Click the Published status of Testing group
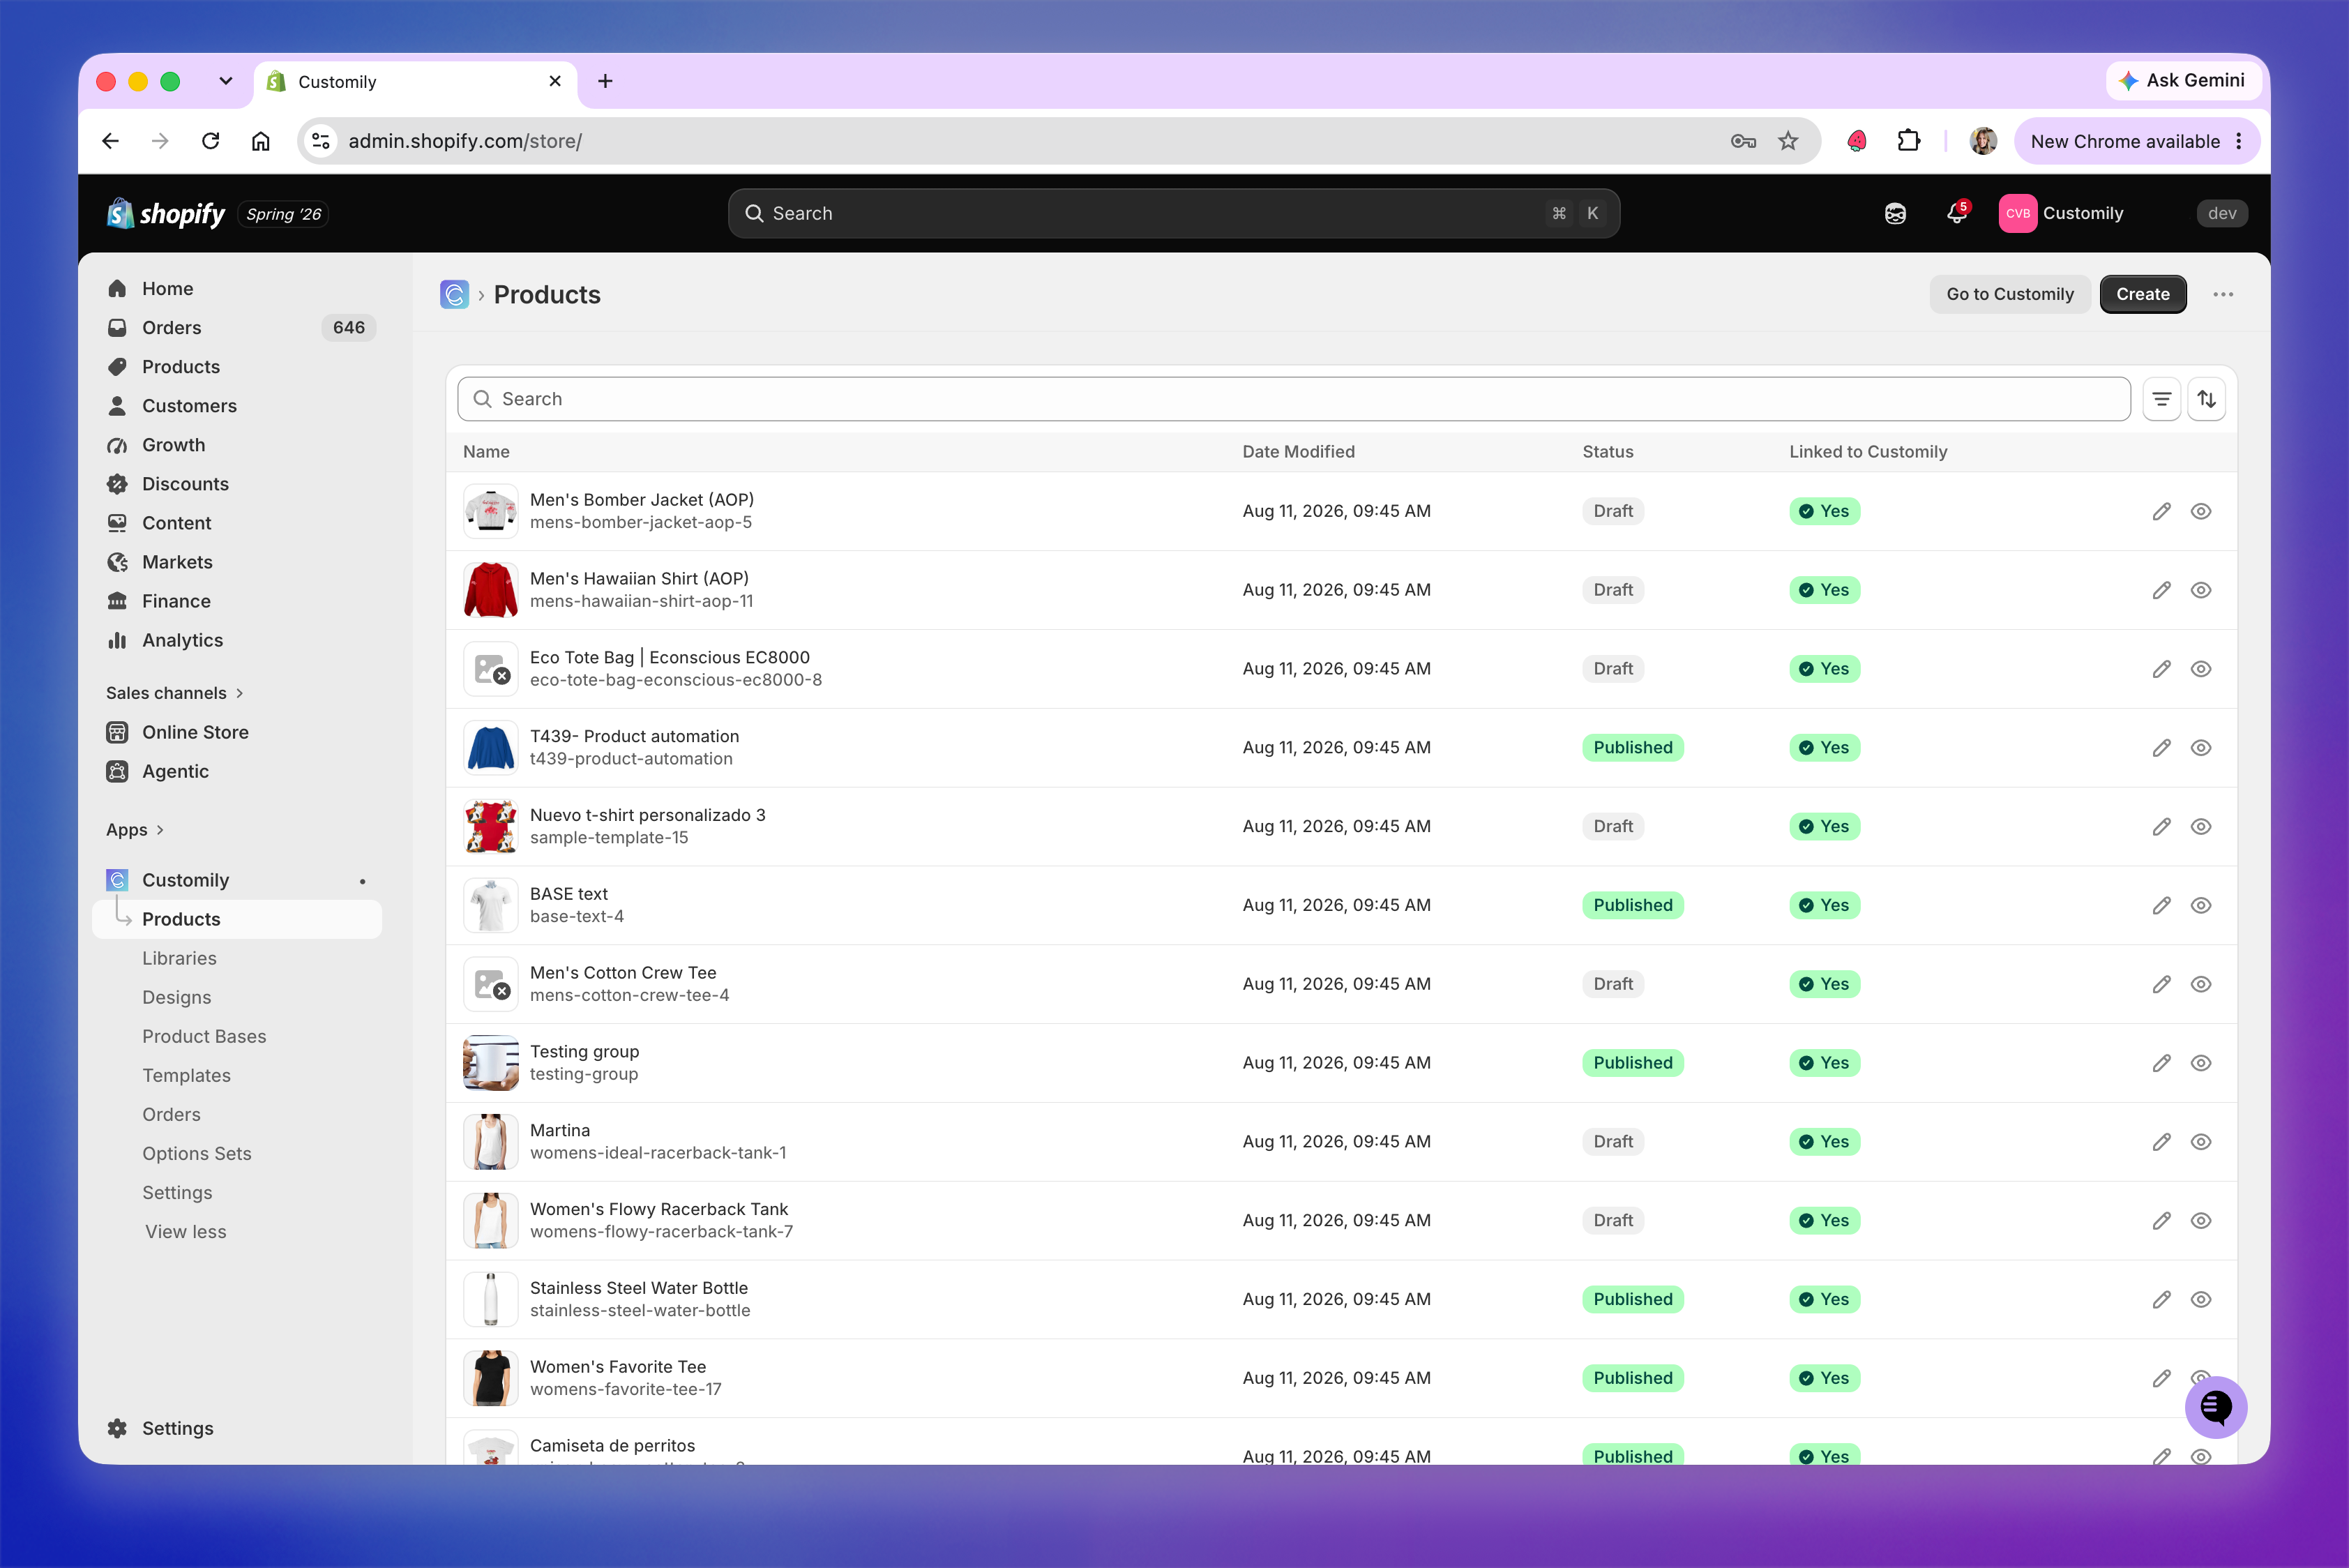The image size is (2349, 1568). click(x=1632, y=1063)
